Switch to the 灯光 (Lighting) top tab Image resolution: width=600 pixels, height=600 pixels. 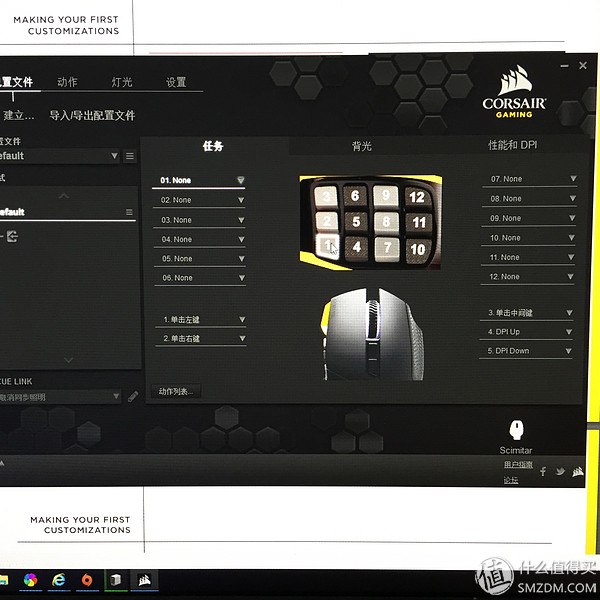pyautogui.click(x=122, y=82)
